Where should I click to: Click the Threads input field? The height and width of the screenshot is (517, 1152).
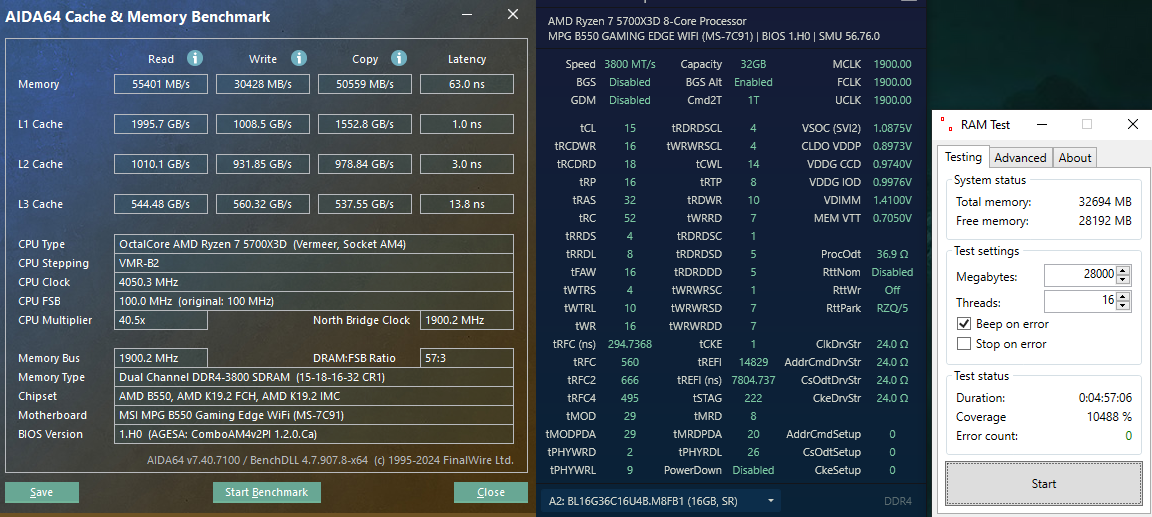tap(1080, 301)
